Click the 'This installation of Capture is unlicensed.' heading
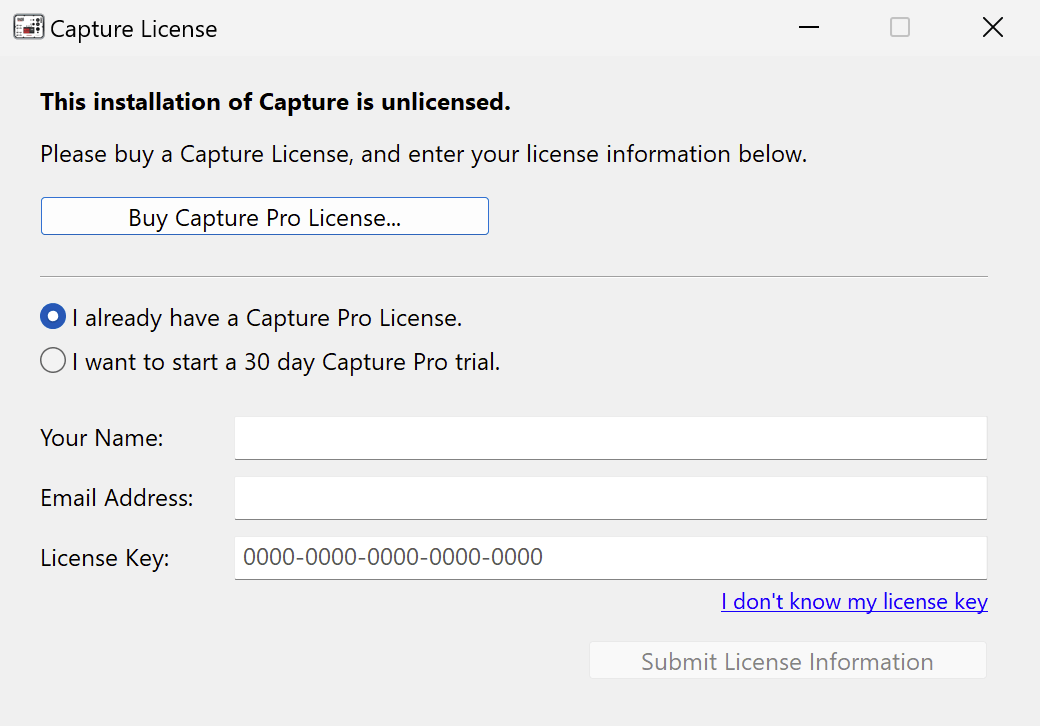1040x726 pixels. (x=275, y=102)
